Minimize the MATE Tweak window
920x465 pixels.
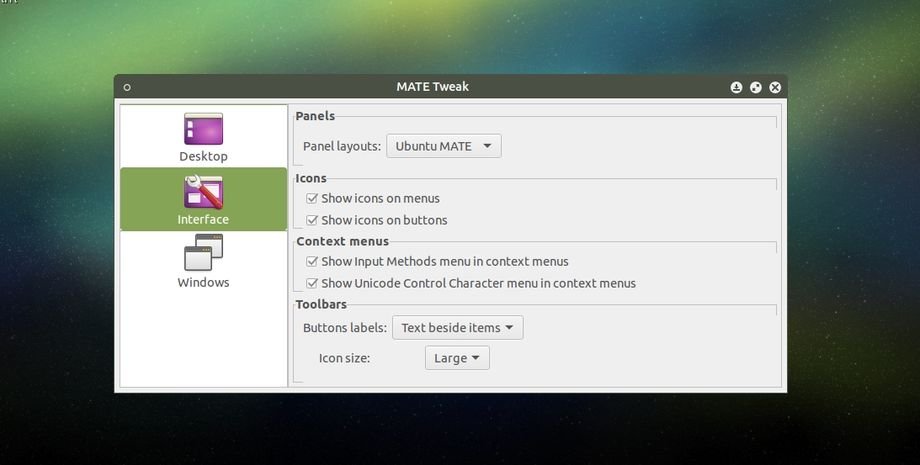tap(736, 87)
